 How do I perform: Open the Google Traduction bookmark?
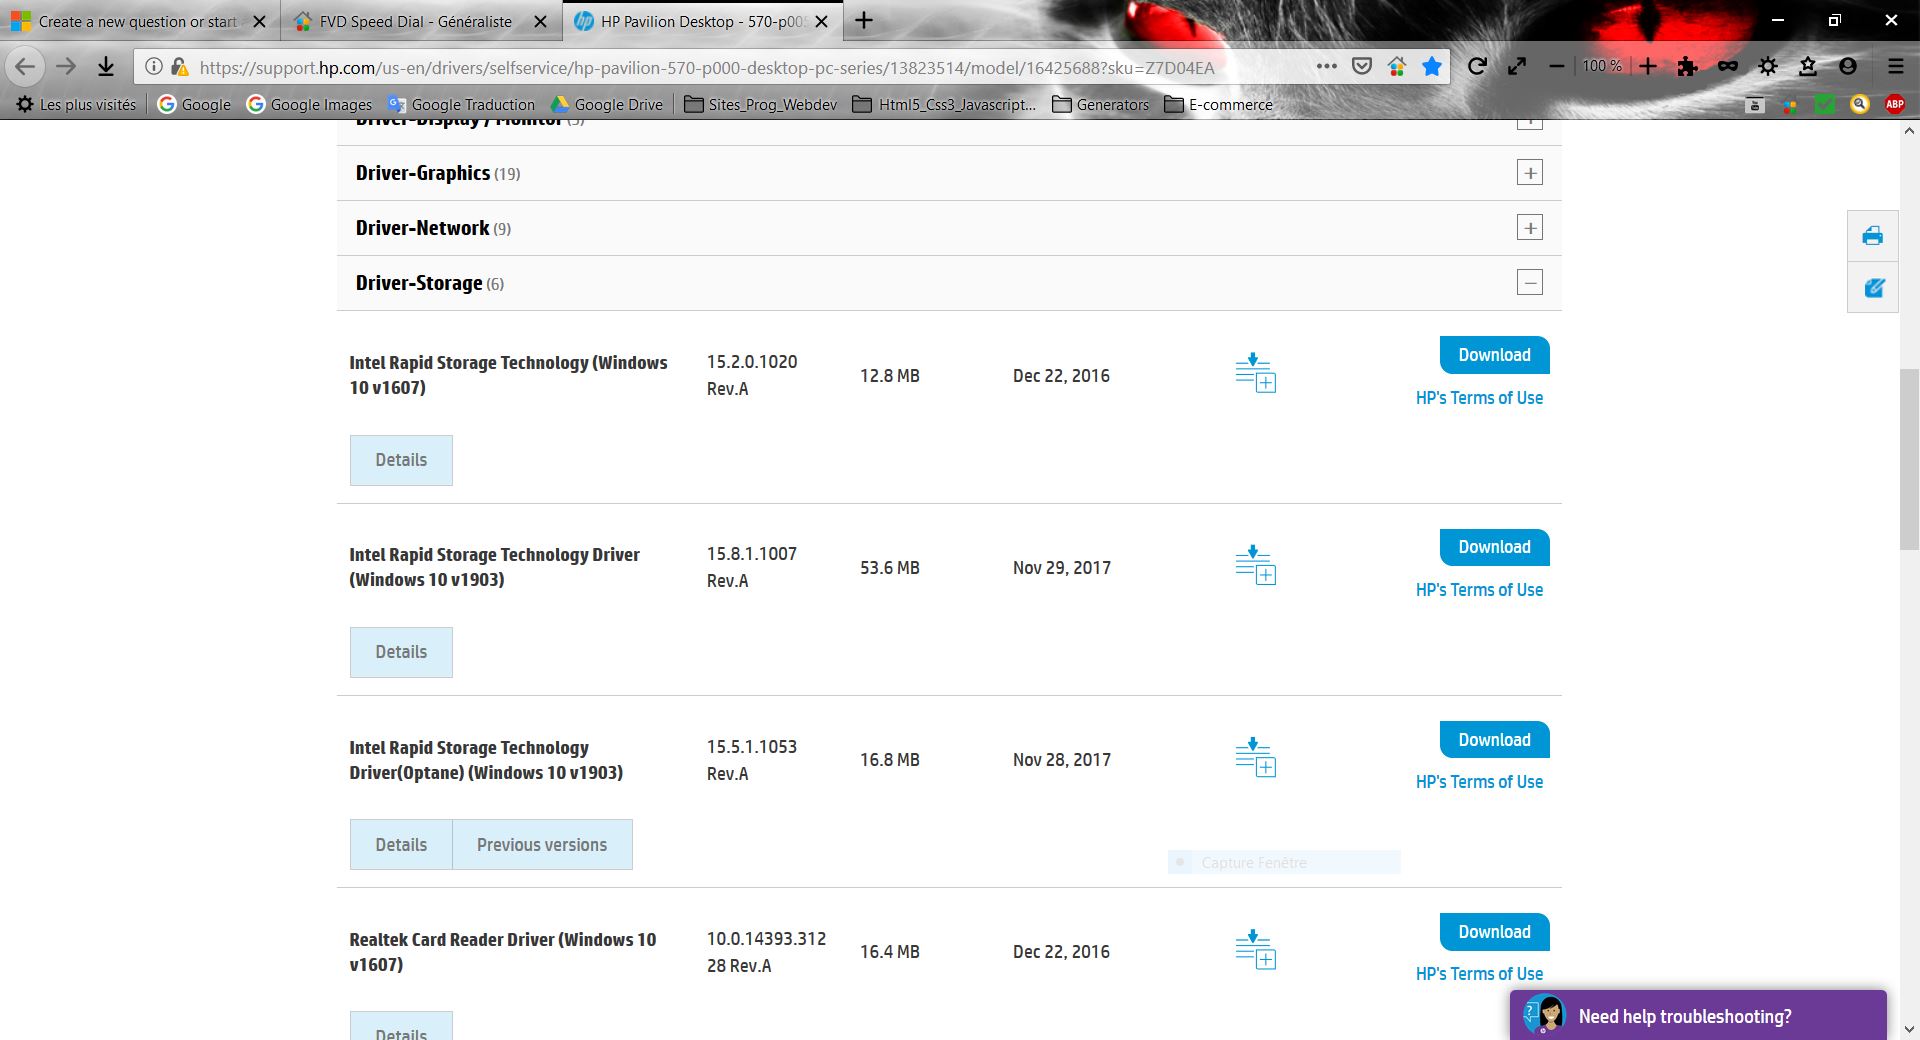pyautogui.click(x=461, y=104)
